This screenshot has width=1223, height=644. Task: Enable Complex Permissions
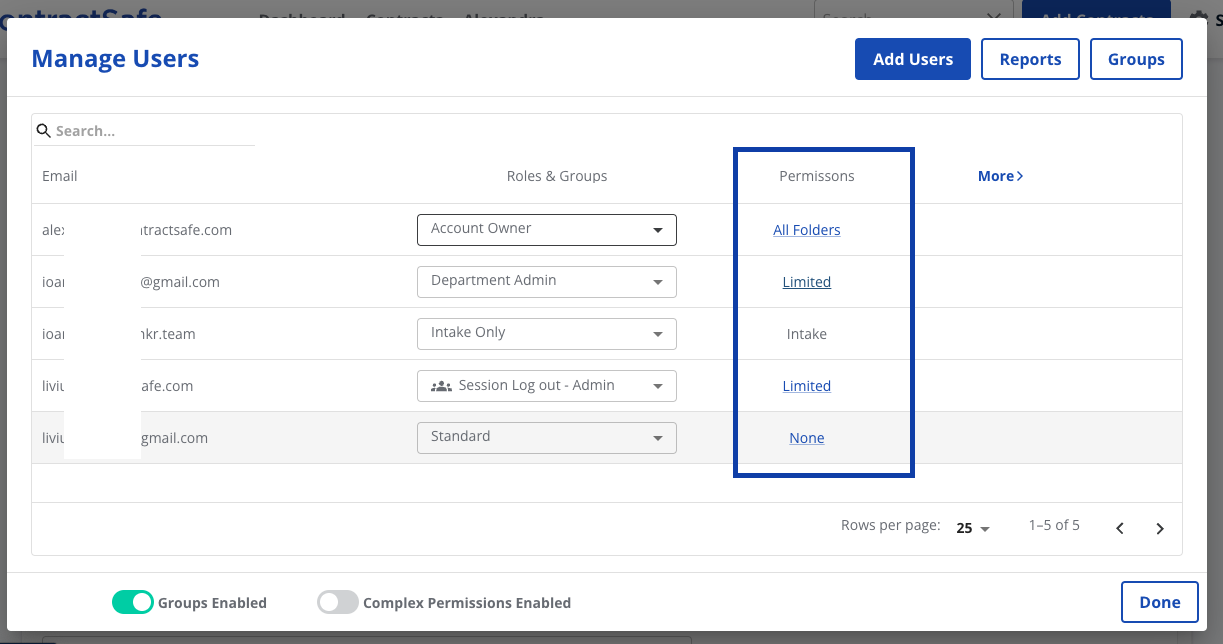pyautogui.click(x=337, y=602)
